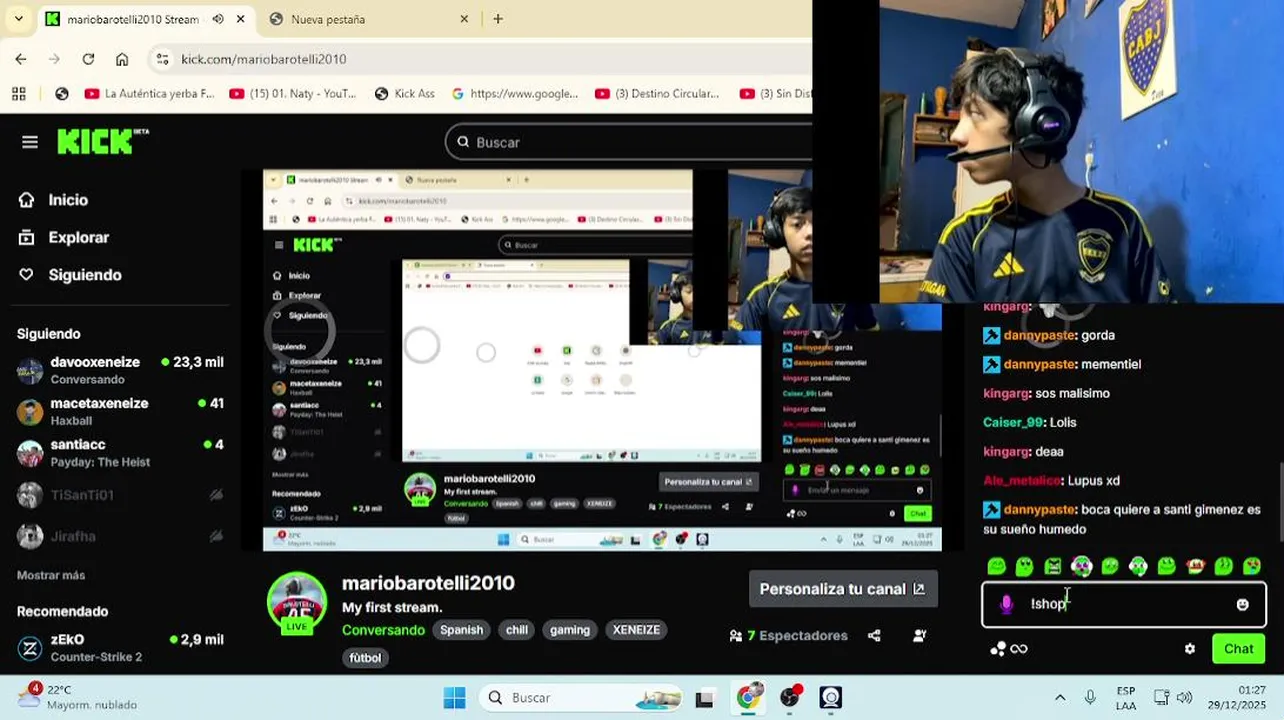Insert the red clown-haired emote
This screenshot has height=720, width=1284.
[1195, 566]
